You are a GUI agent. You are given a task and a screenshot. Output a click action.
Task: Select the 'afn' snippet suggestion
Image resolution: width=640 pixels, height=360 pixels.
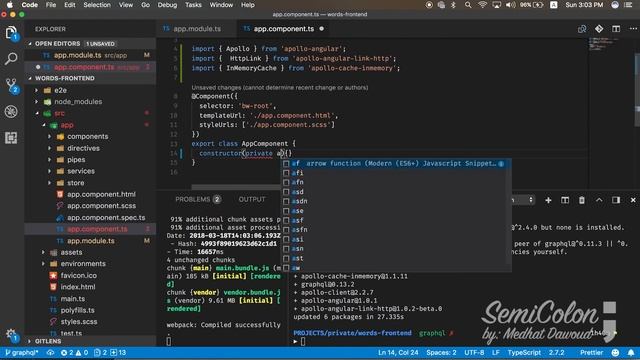coord(393,182)
